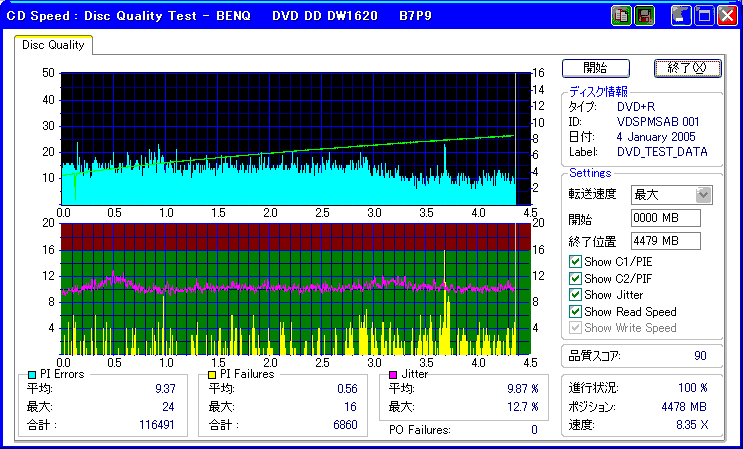The height and width of the screenshot is (449, 743).
Task: Toggle the Show Jitter checkbox
Action: tap(575, 295)
